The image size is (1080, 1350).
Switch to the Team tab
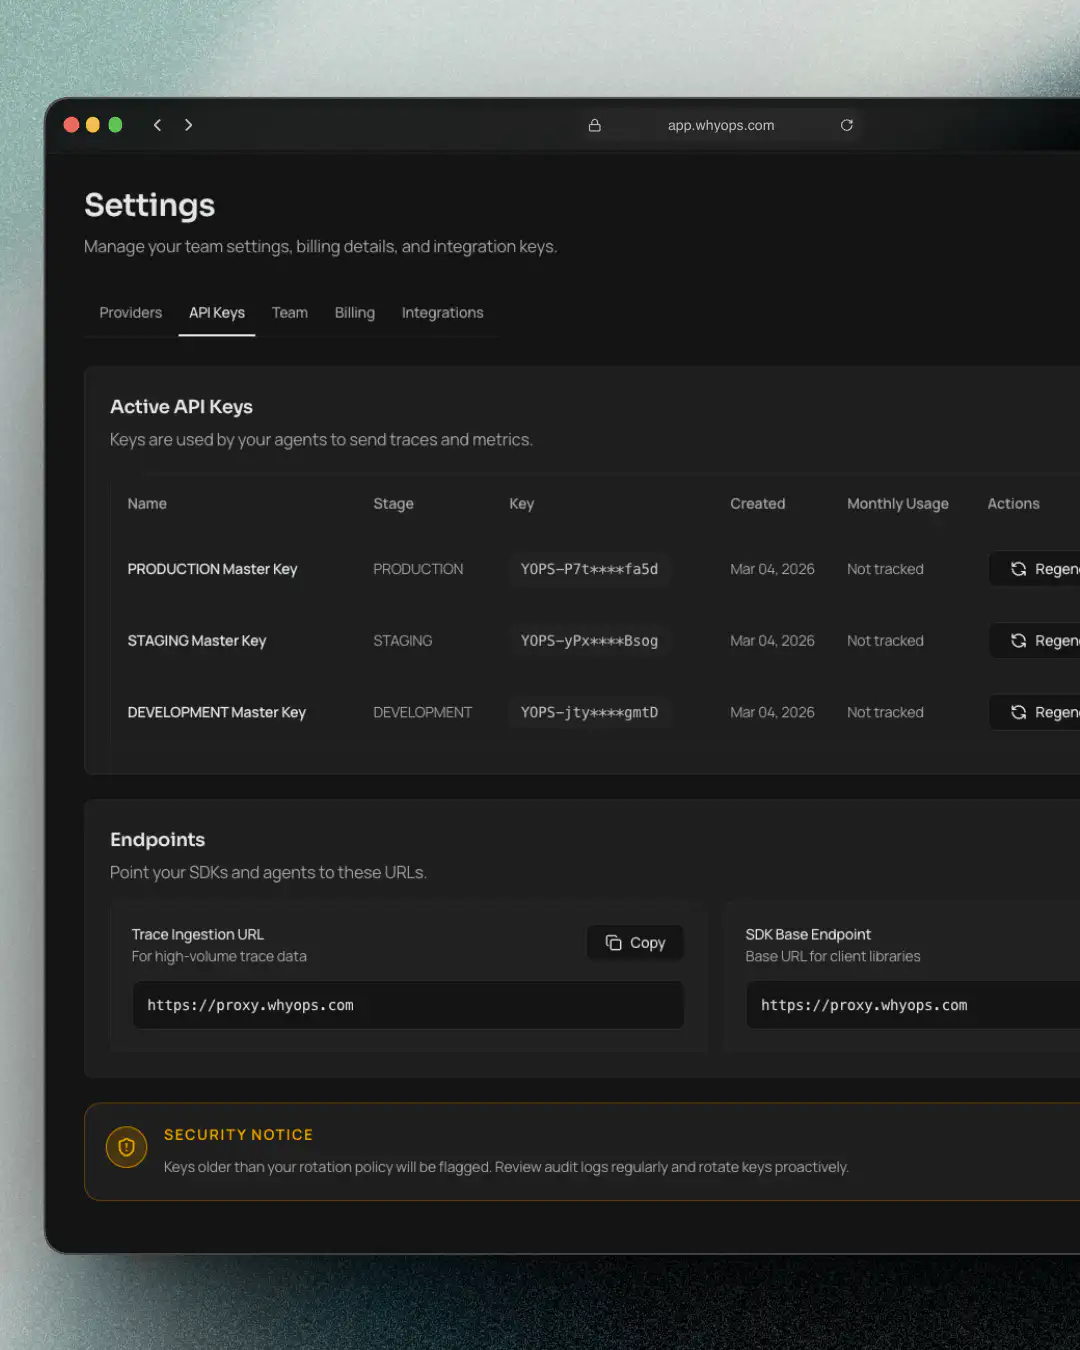pos(290,313)
